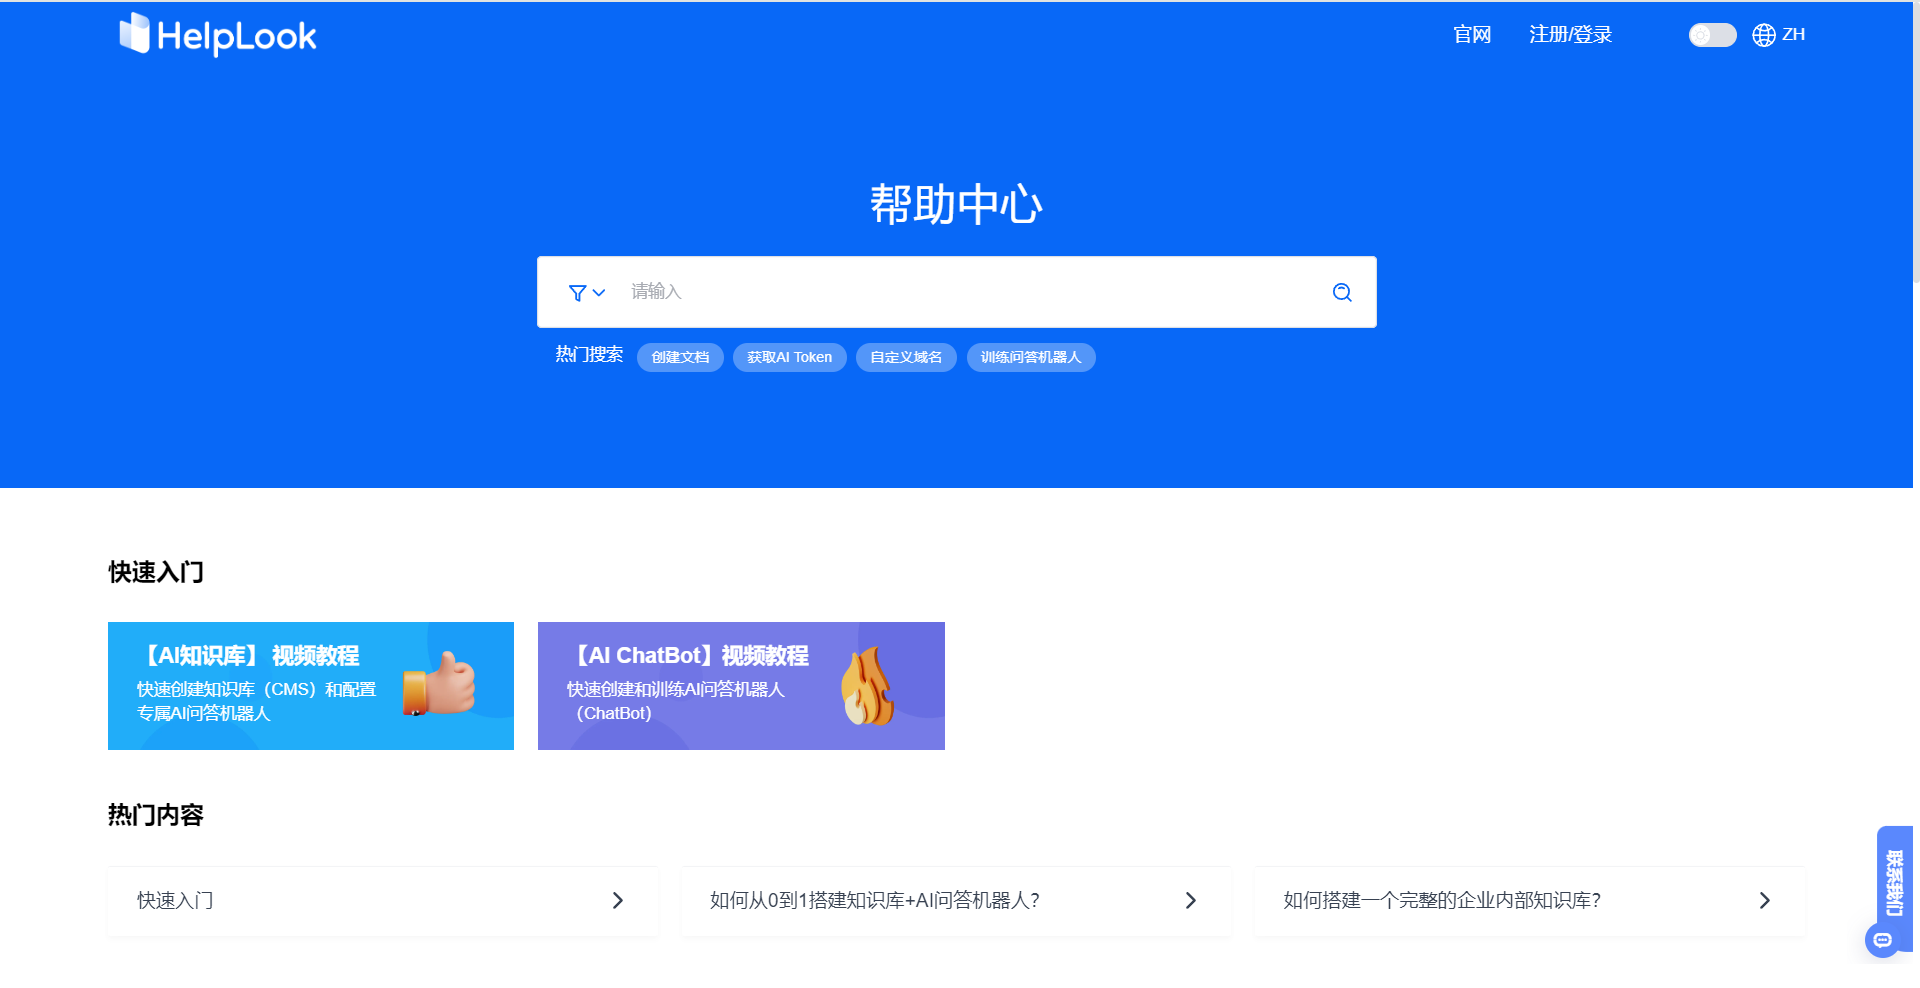
Task: Open the 【AI知识库】视频教程 card
Action: 311,686
